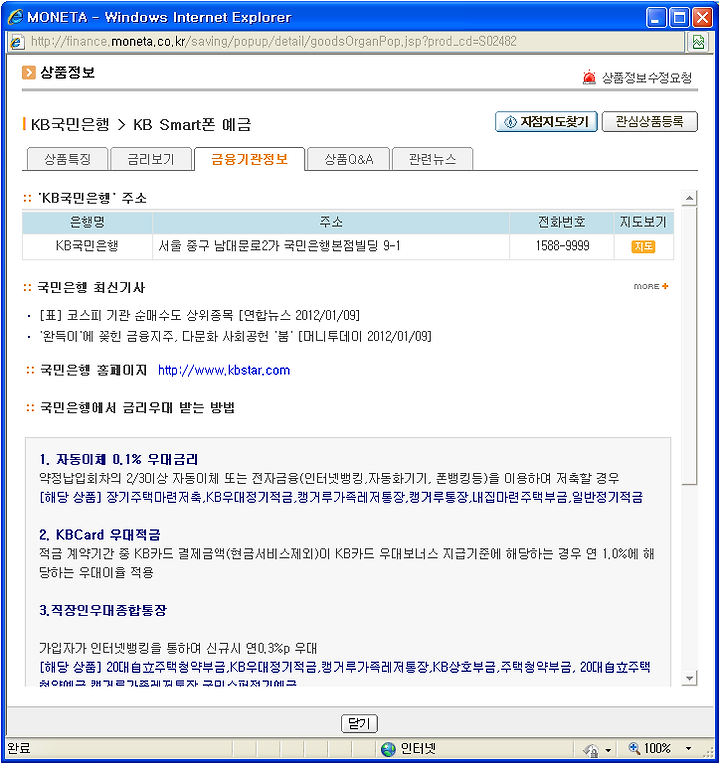This screenshot has width=720, height=764.
Task: Switch to the 금리보기 tab
Action: click(151, 159)
